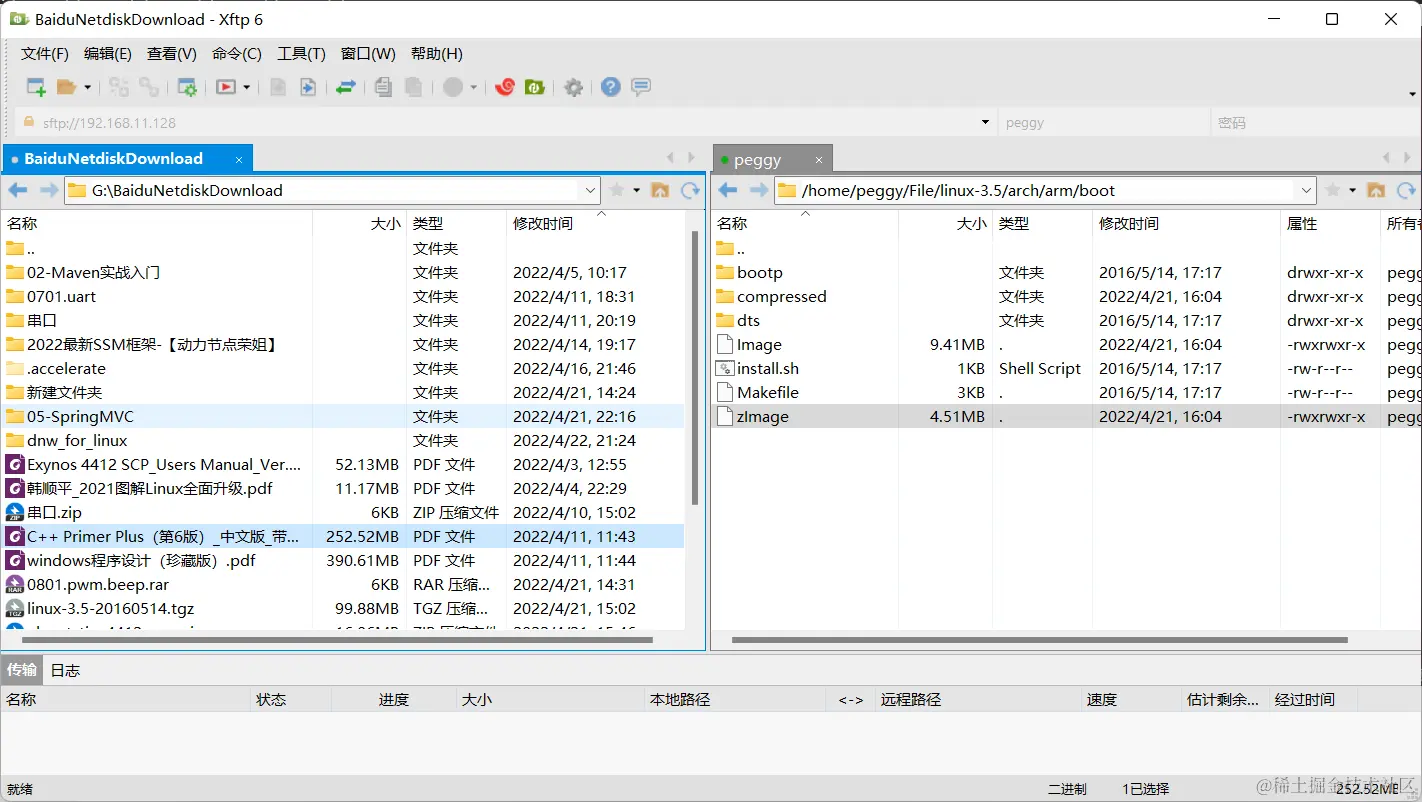Click the grayed Reconnect toolbar icon
This screenshot has width=1422, height=802.
coord(119,87)
